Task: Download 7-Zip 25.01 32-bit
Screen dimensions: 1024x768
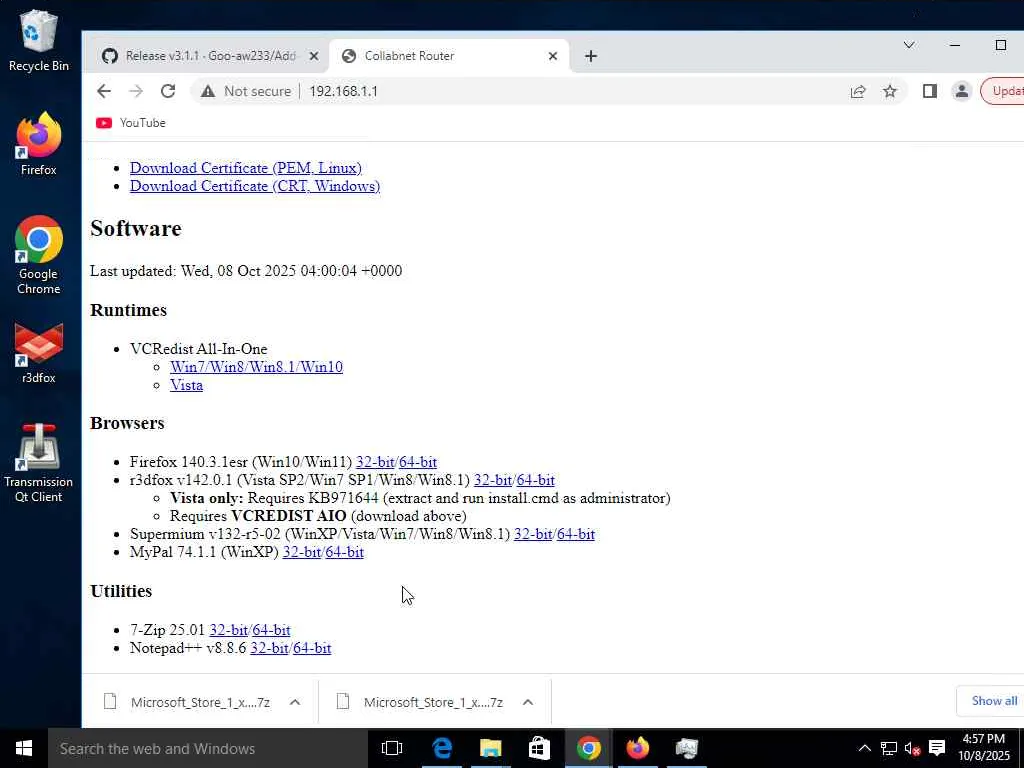Action: click(x=229, y=630)
